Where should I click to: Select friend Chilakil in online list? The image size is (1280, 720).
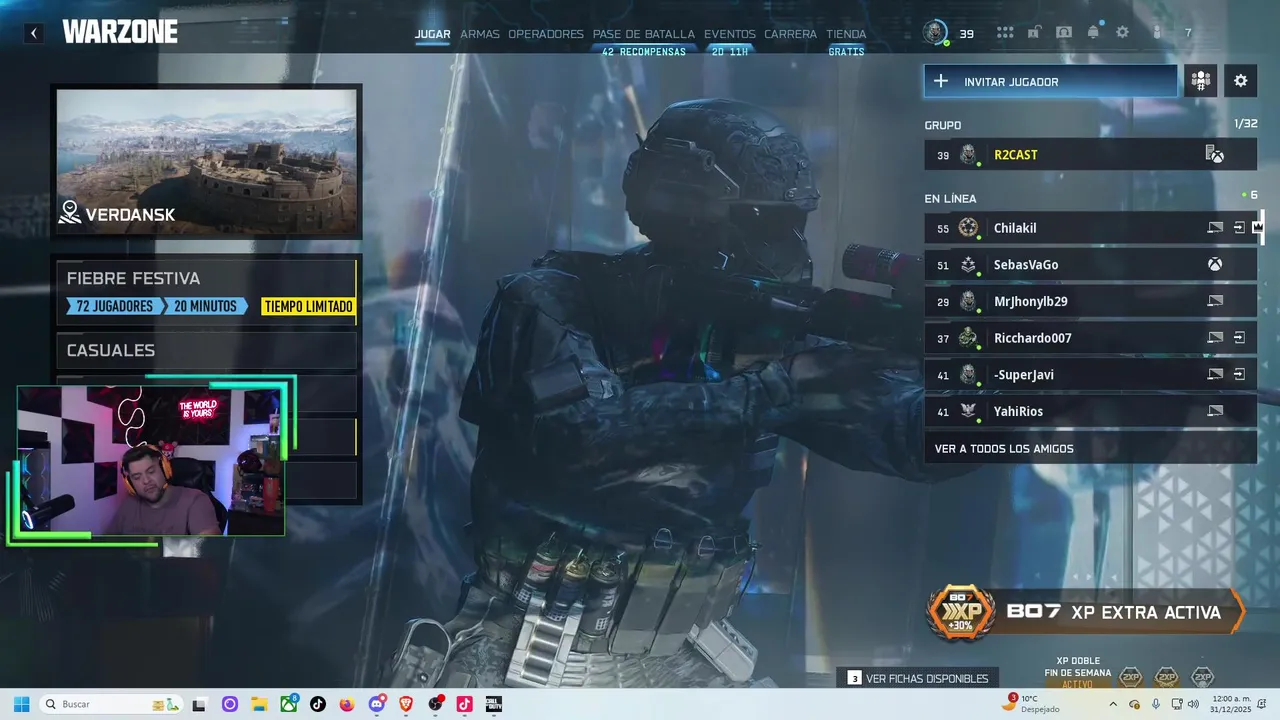pos(1090,228)
